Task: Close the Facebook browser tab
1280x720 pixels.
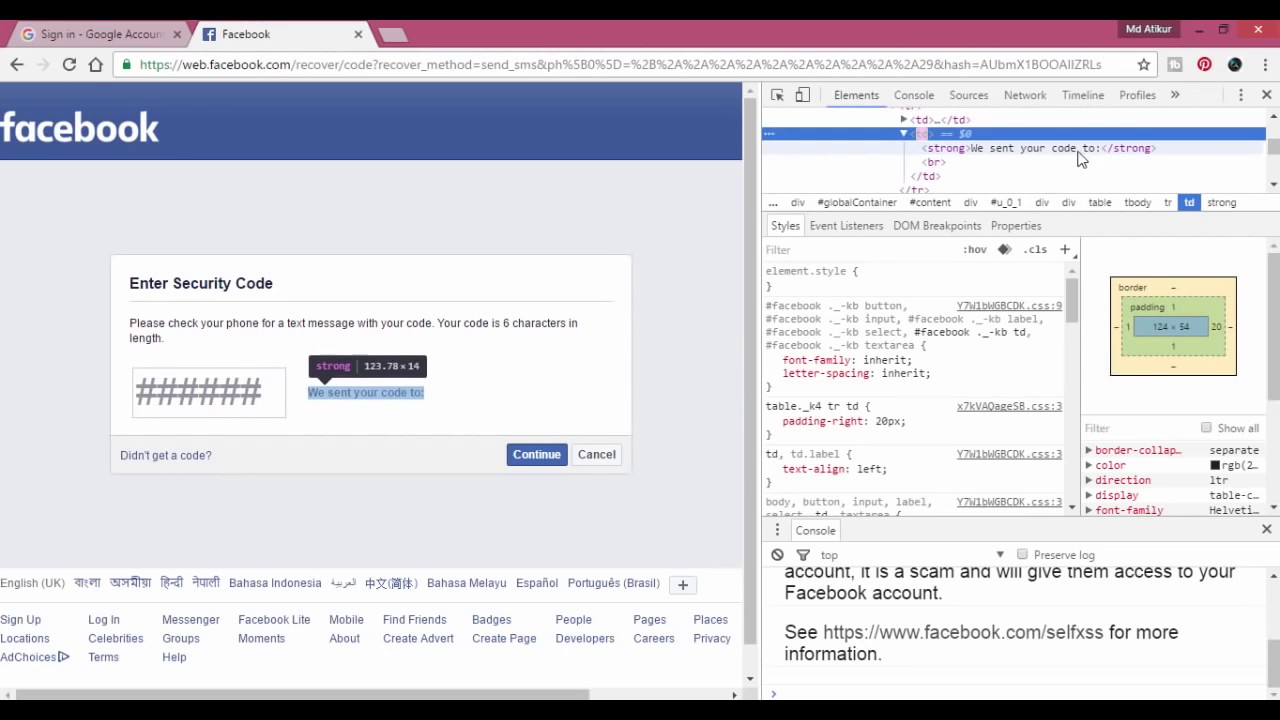Action: coord(358,34)
